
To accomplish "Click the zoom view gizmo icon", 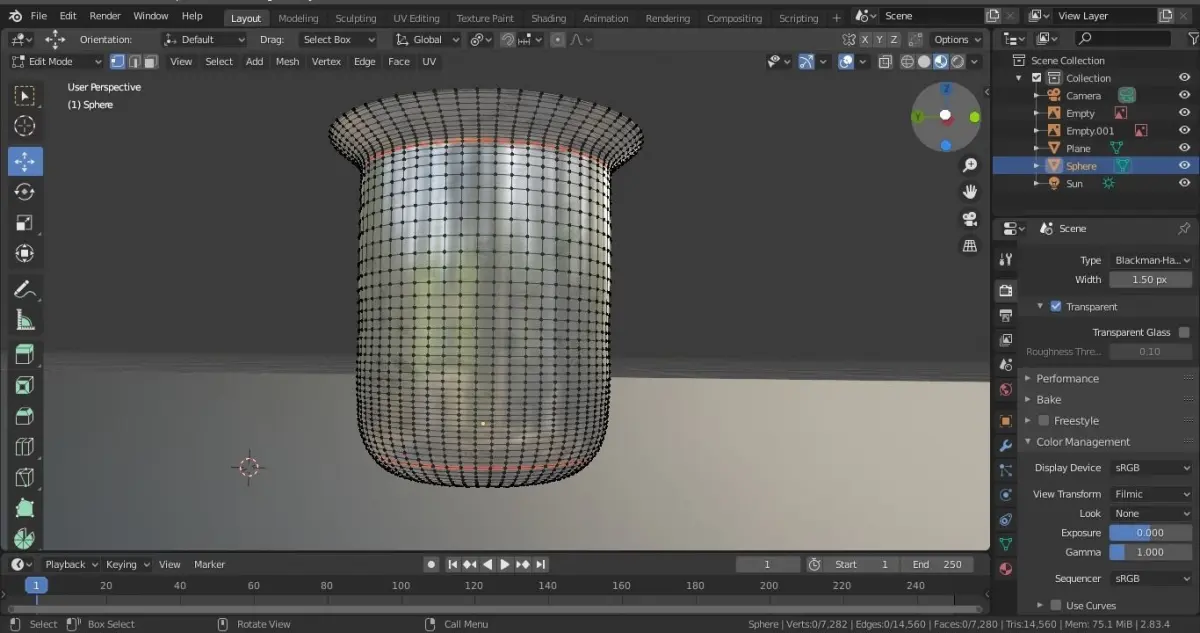I will coord(970,165).
